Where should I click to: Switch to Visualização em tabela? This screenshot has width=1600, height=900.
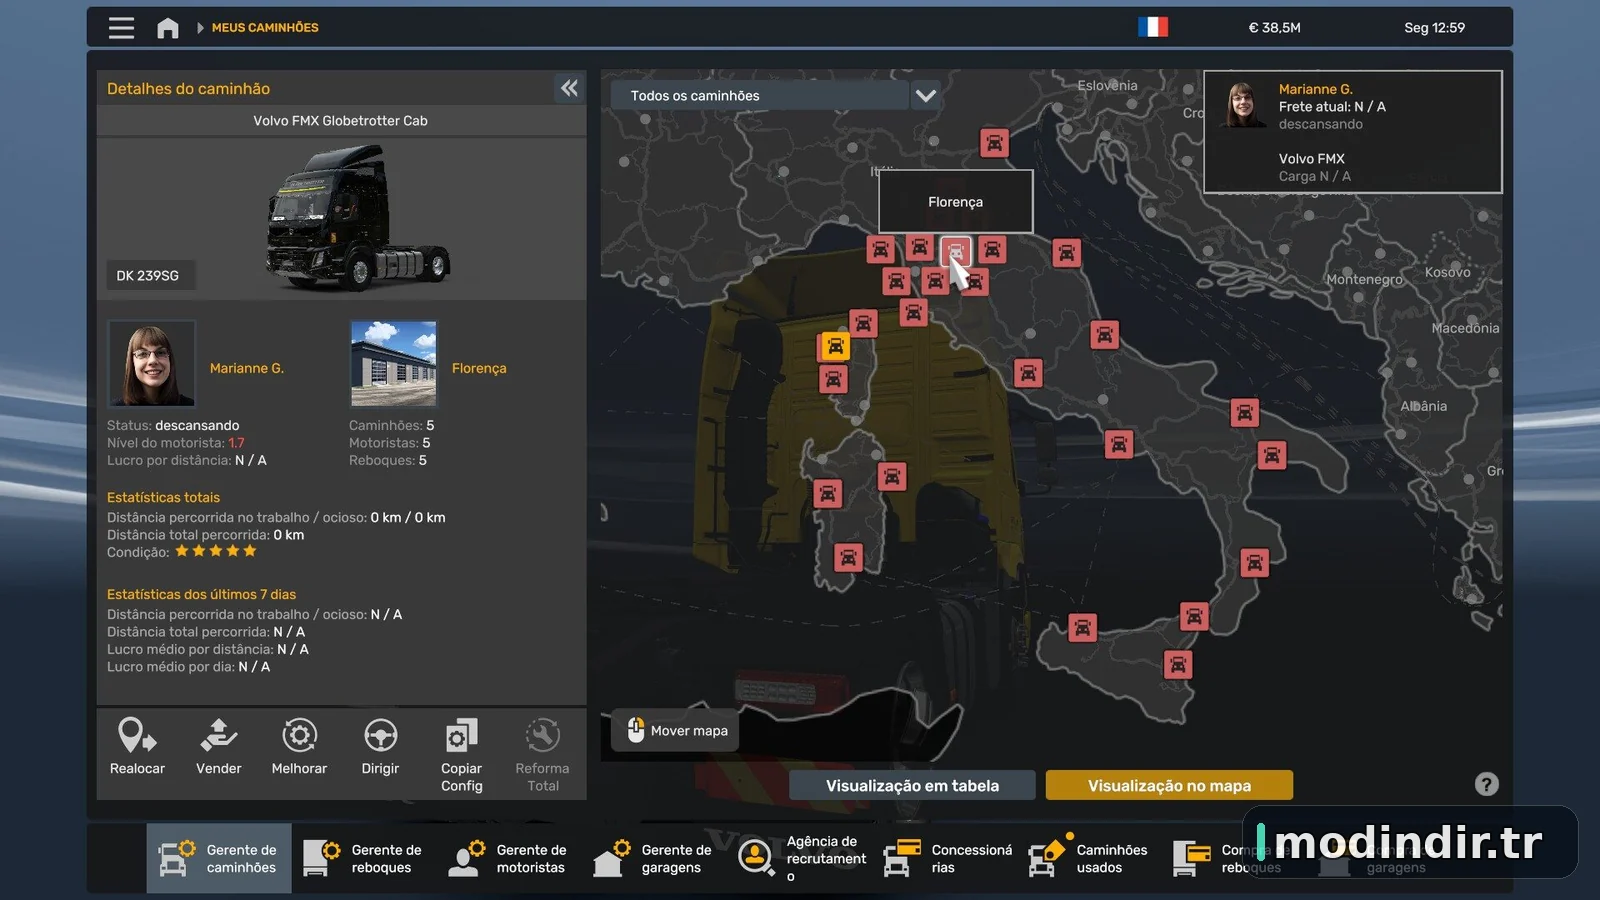pyautogui.click(x=912, y=785)
